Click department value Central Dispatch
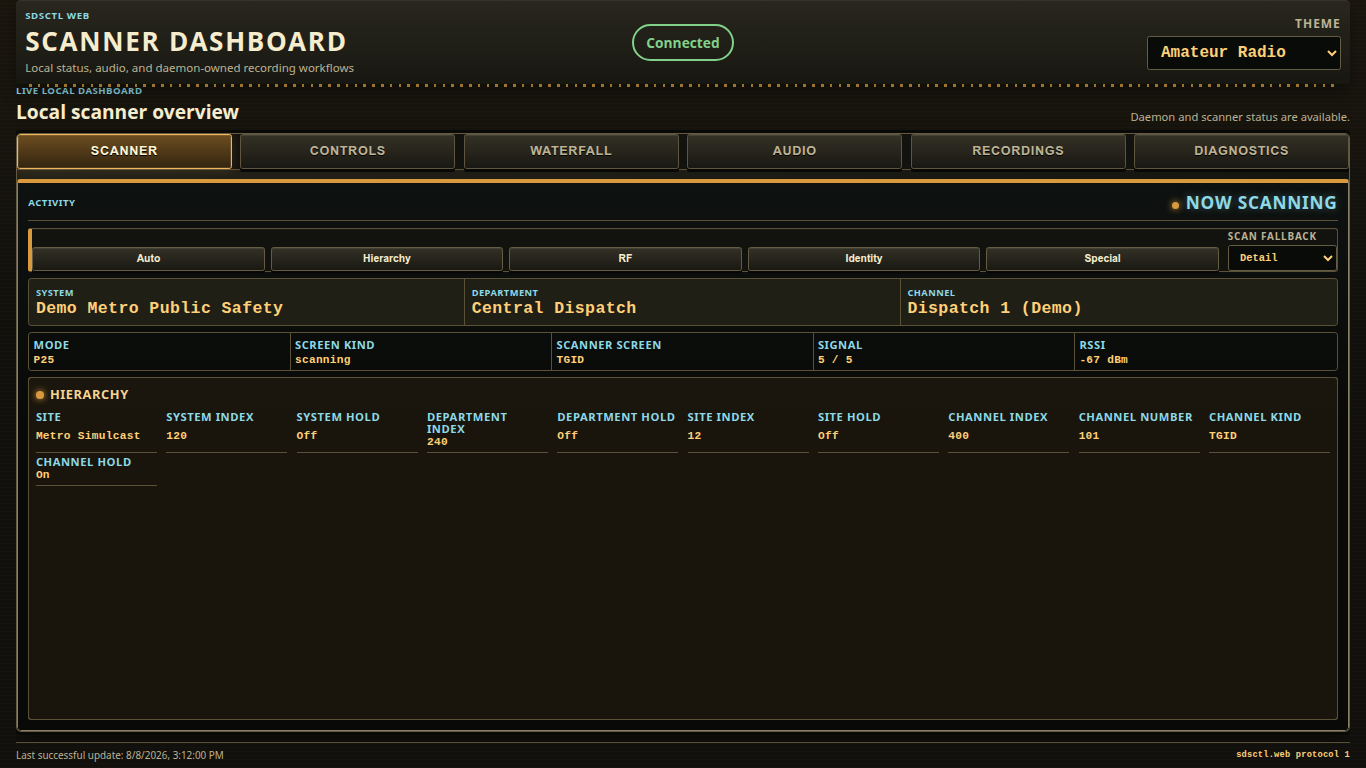The width and height of the screenshot is (1366, 768). (x=554, y=308)
